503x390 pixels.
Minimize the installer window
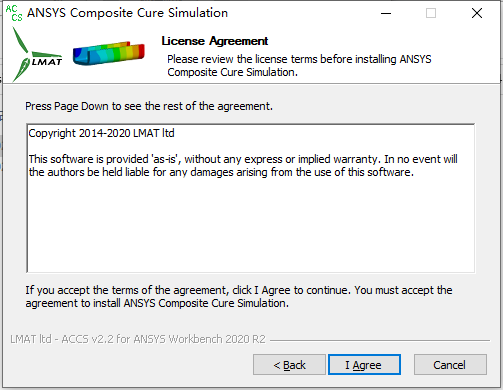click(x=386, y=13)
